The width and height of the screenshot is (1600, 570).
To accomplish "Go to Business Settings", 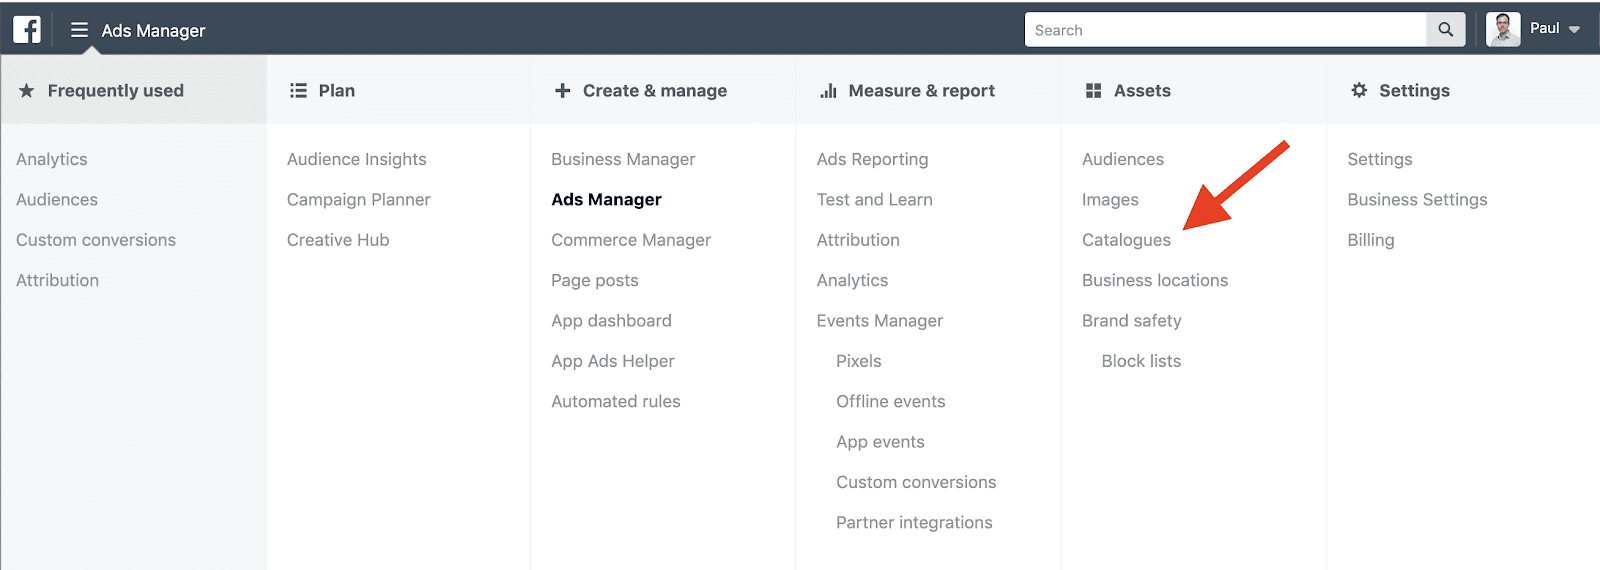I will [1417, 199].
